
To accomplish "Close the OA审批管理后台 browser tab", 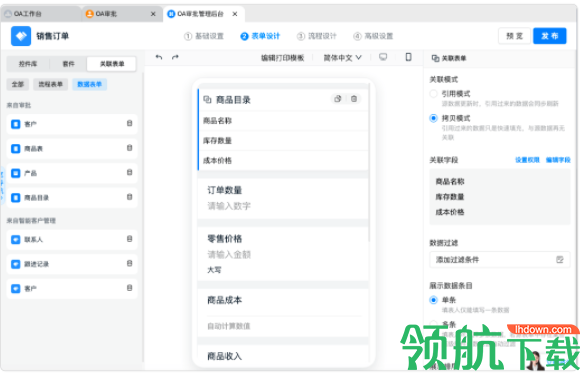I will 235,14.
